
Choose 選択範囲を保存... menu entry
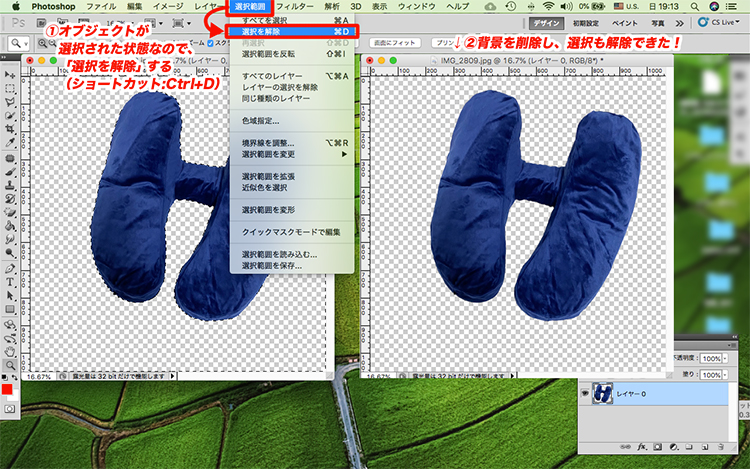coord(292,265)
